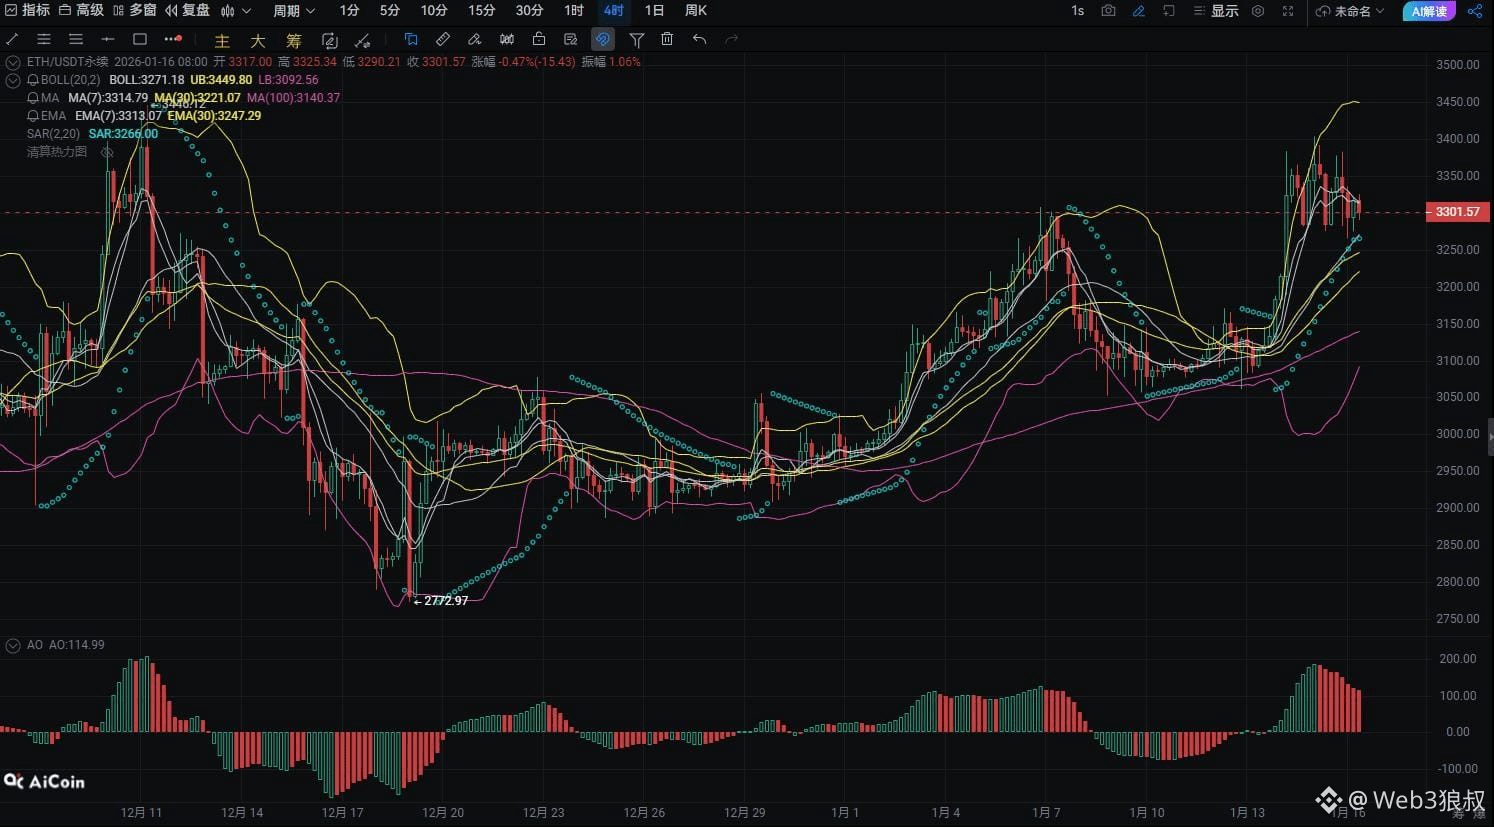Image resolution: width=1494 pixels, height=827 pixels.
Task: Click the AI解读 button
Action: coord(1429,11)
